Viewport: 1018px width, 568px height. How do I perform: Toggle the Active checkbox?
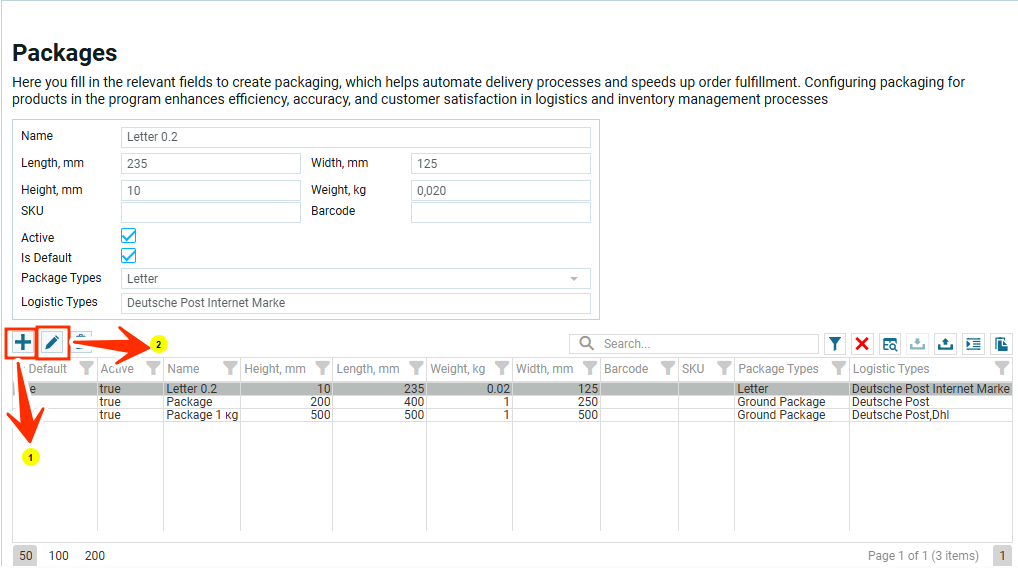coord(128,236)
